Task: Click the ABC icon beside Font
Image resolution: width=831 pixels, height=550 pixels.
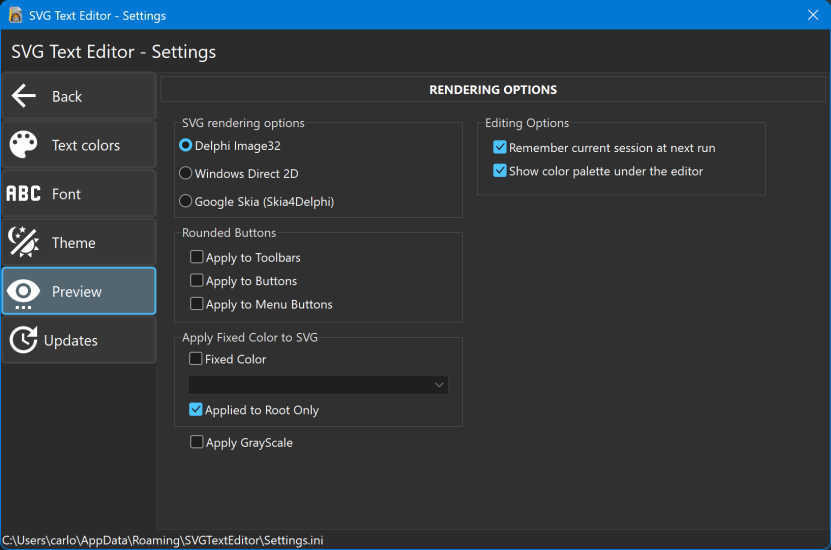Action: [23, 193]
